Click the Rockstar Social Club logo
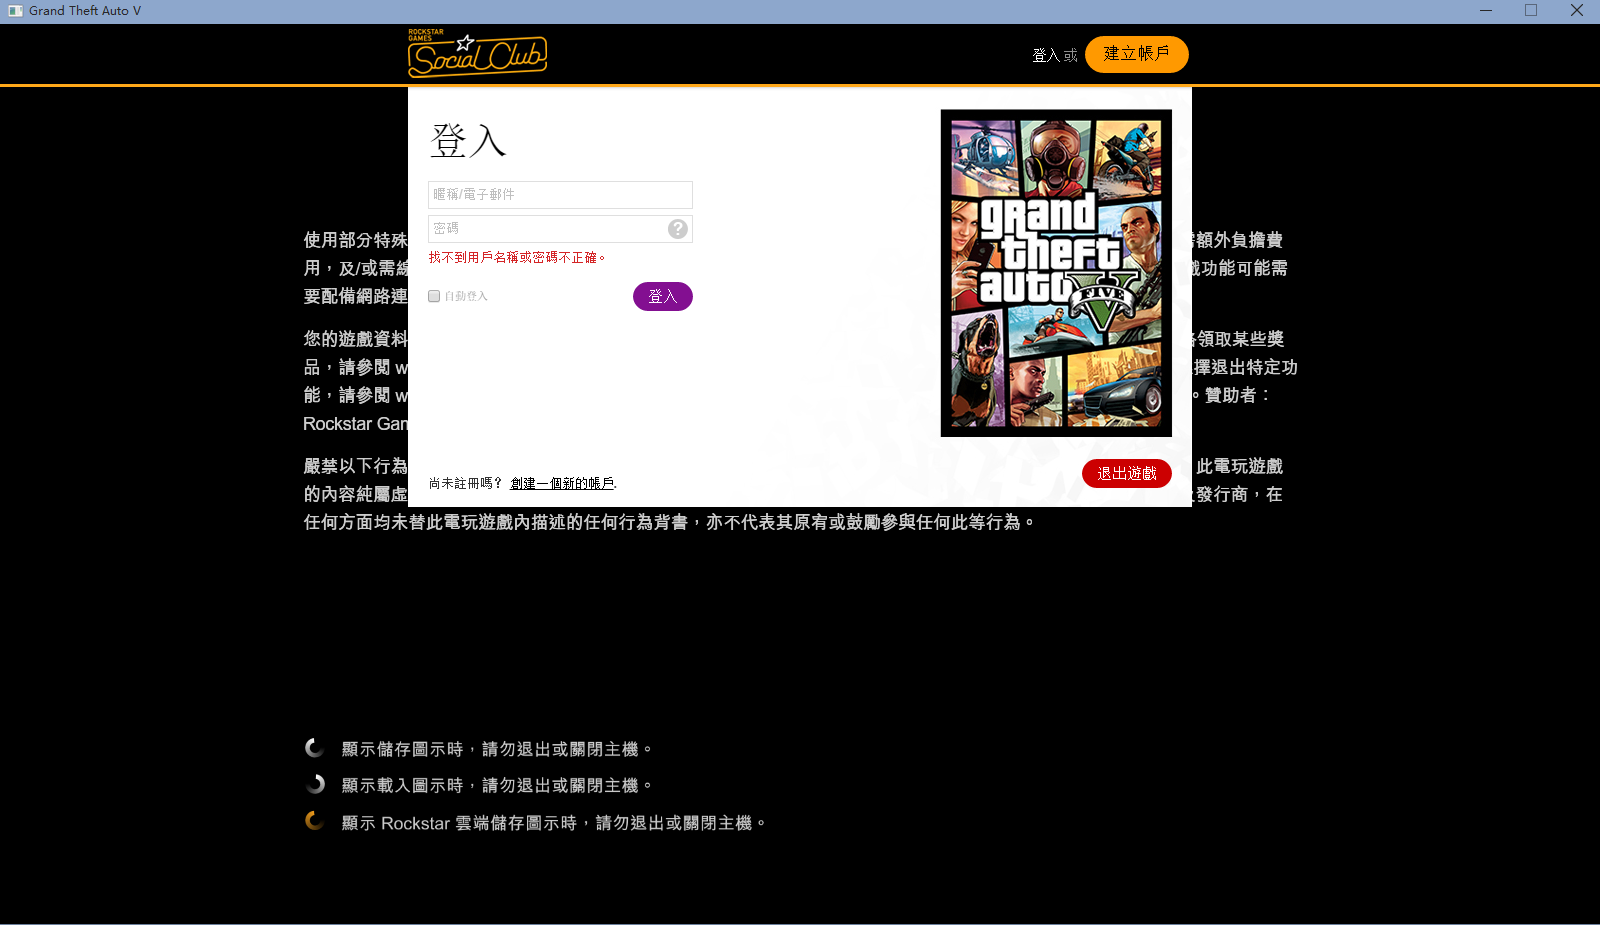1600x925 pixels. coord(477,53)
